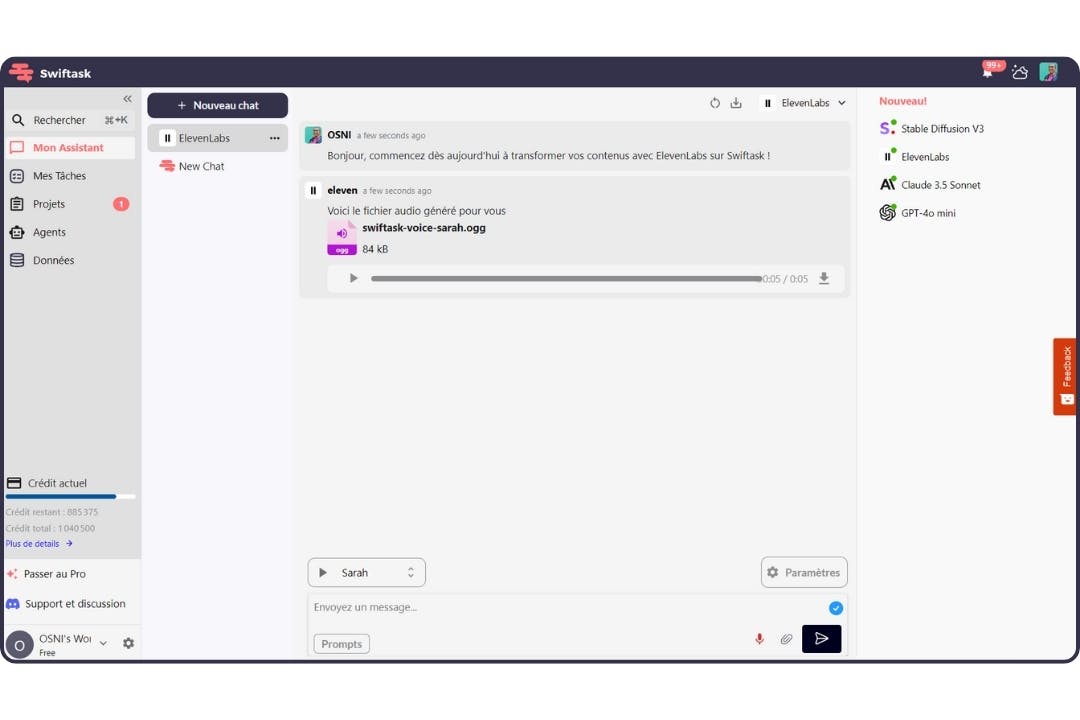Seek in the audio progress bar
Screen dimensions: 1080x720
coord(566,278)
